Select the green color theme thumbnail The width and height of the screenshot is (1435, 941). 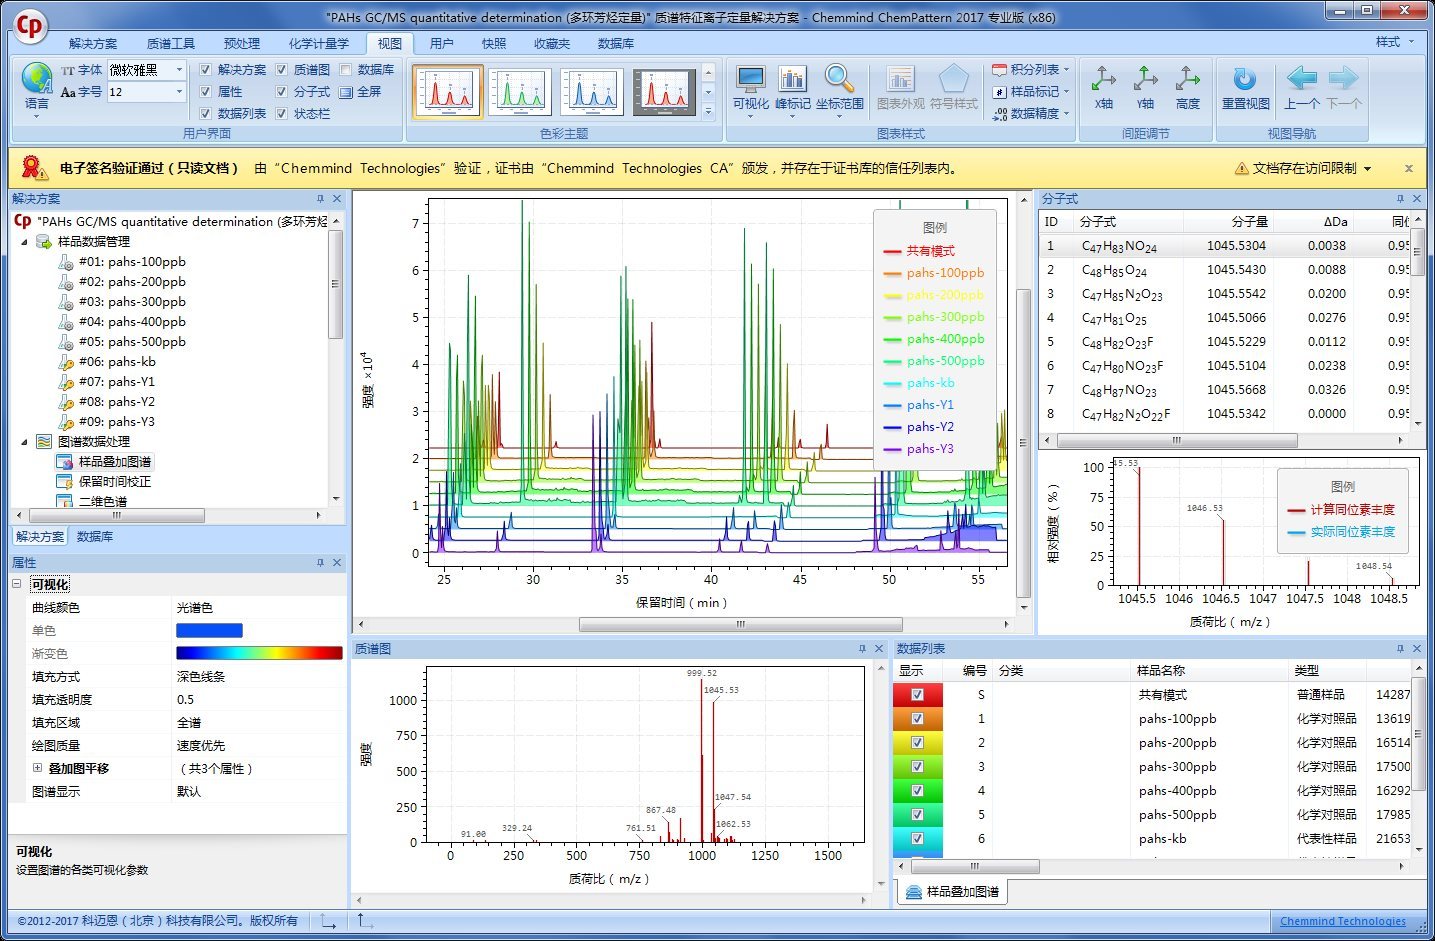(x=520, y=92)
